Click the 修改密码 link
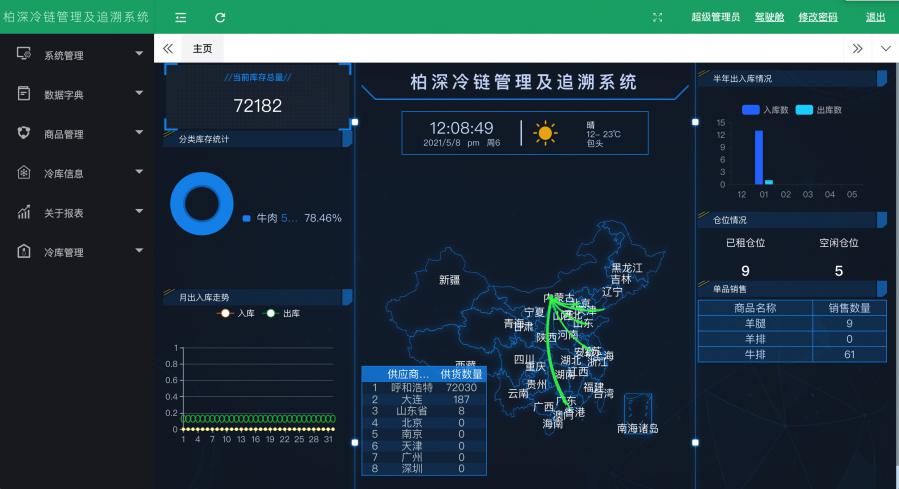Viewport: 899px width, 489px height. (817, 17)
